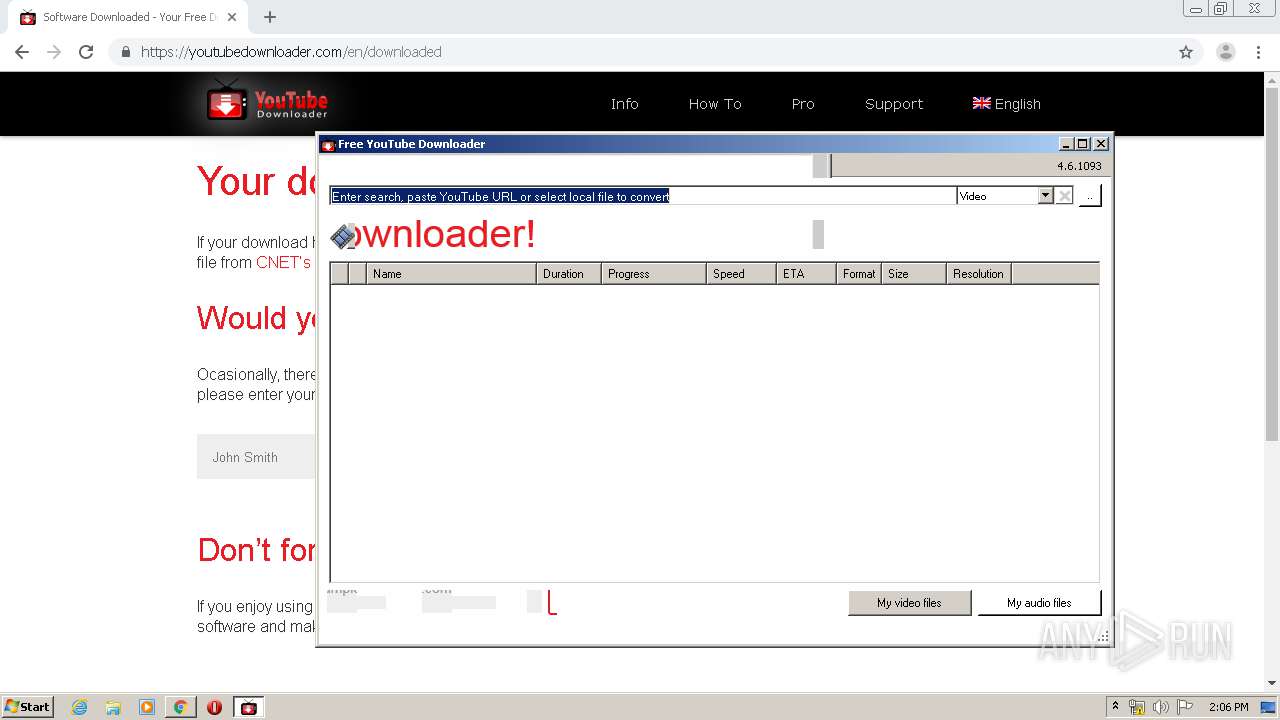Open the Action Center flag icon

[x=1185, y=707]
